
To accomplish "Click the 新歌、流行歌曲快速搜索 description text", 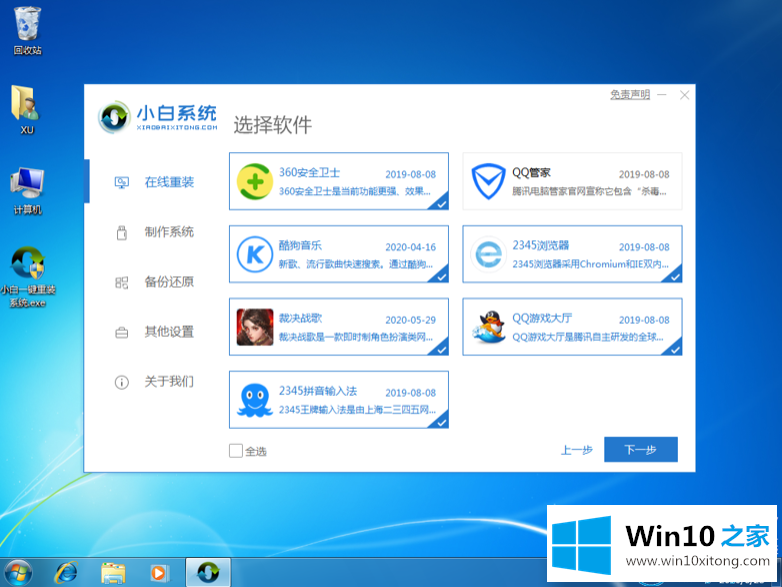I will pos(356,264).
